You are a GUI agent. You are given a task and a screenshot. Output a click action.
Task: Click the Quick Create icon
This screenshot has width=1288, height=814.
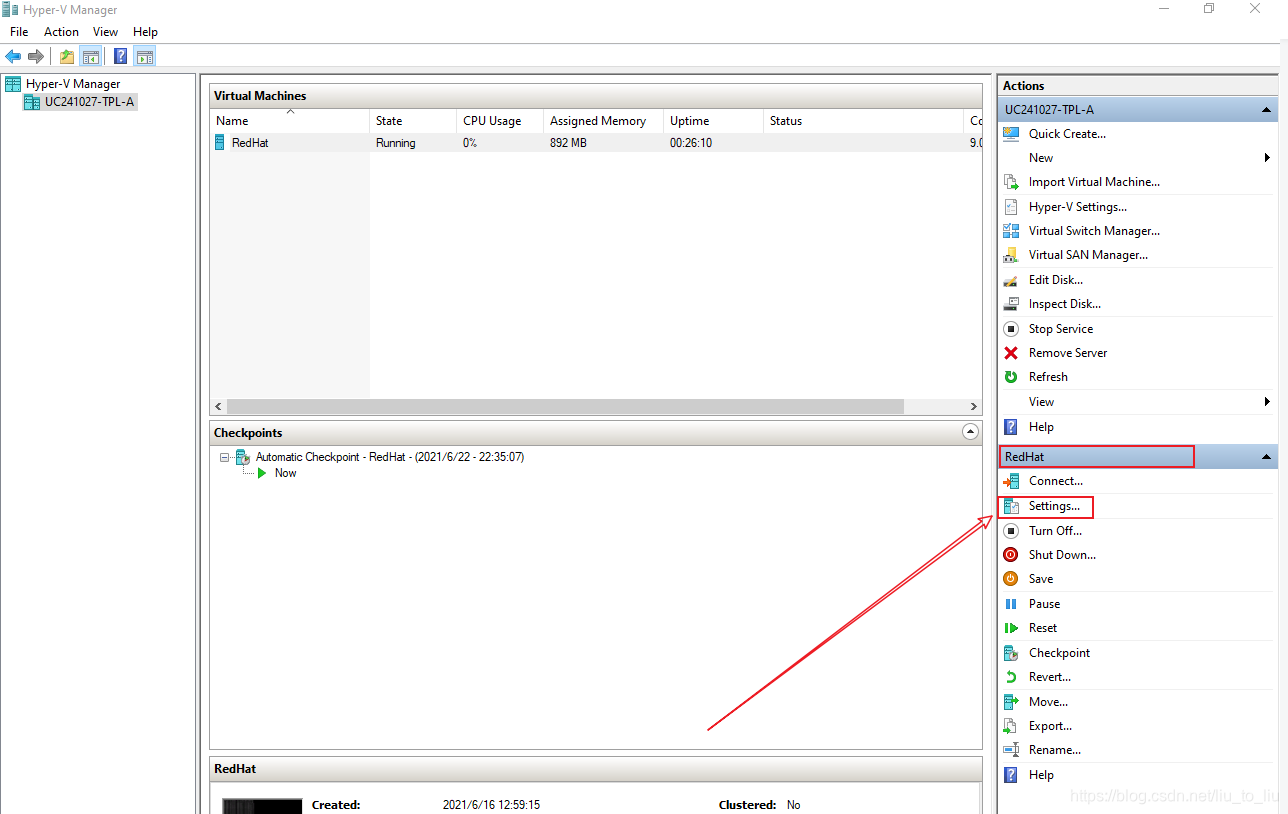click(1011, 134)
